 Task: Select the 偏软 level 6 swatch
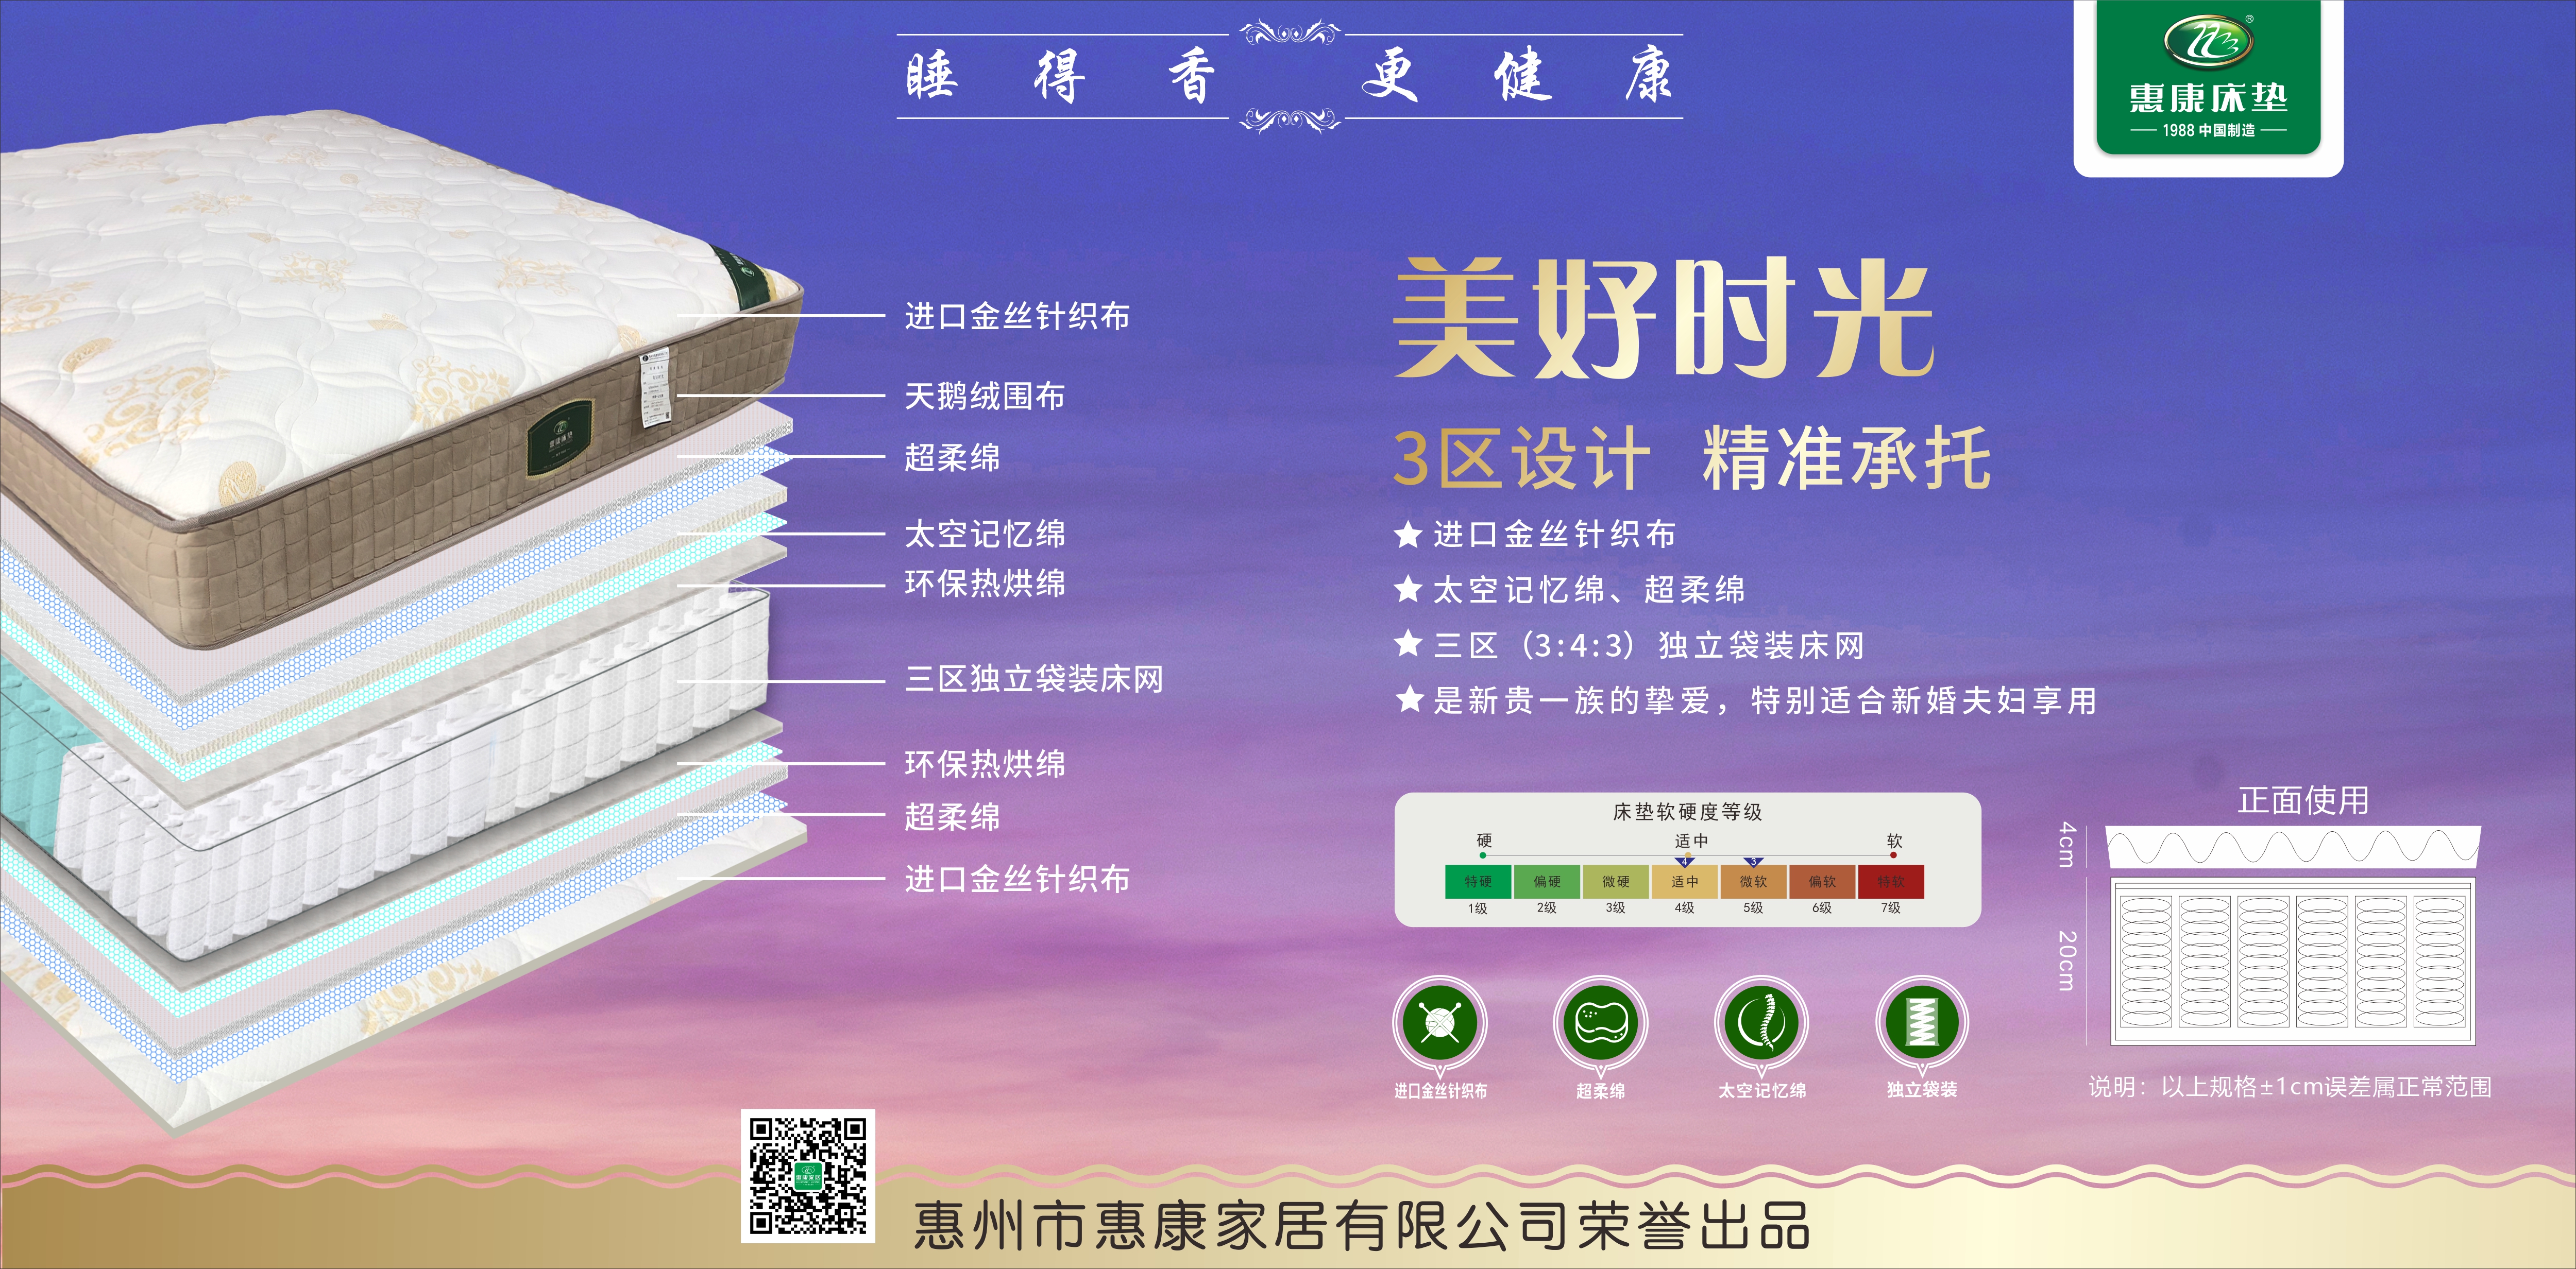click(x=1822, y=882)
